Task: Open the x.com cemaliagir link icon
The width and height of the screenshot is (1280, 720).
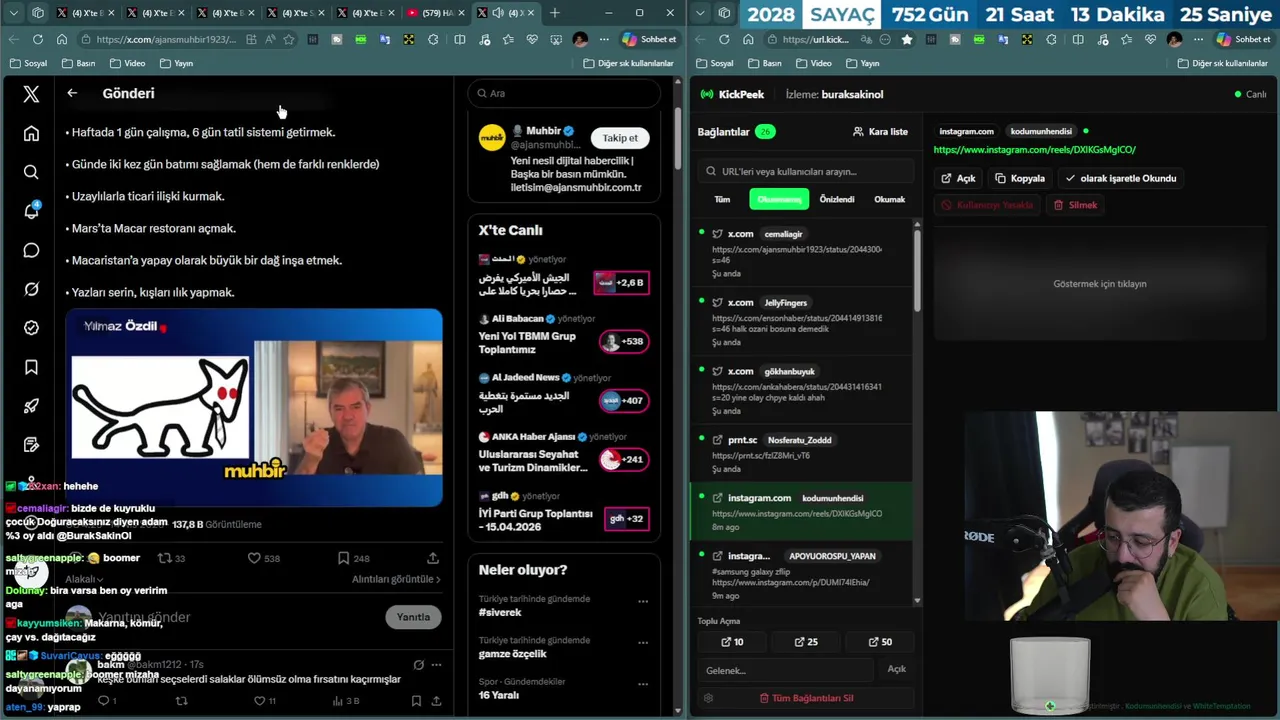Action: [x=717, y=234]
